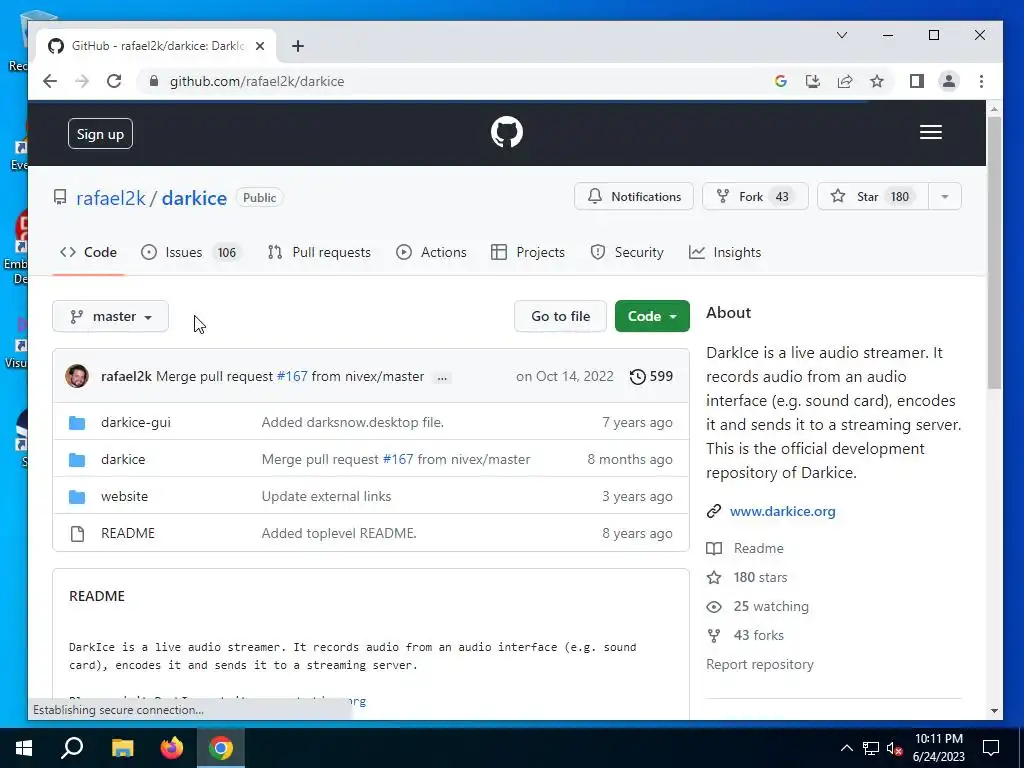Click Go to file button
Viewport: 1024px width, 768px height.
tap(560, 316)
